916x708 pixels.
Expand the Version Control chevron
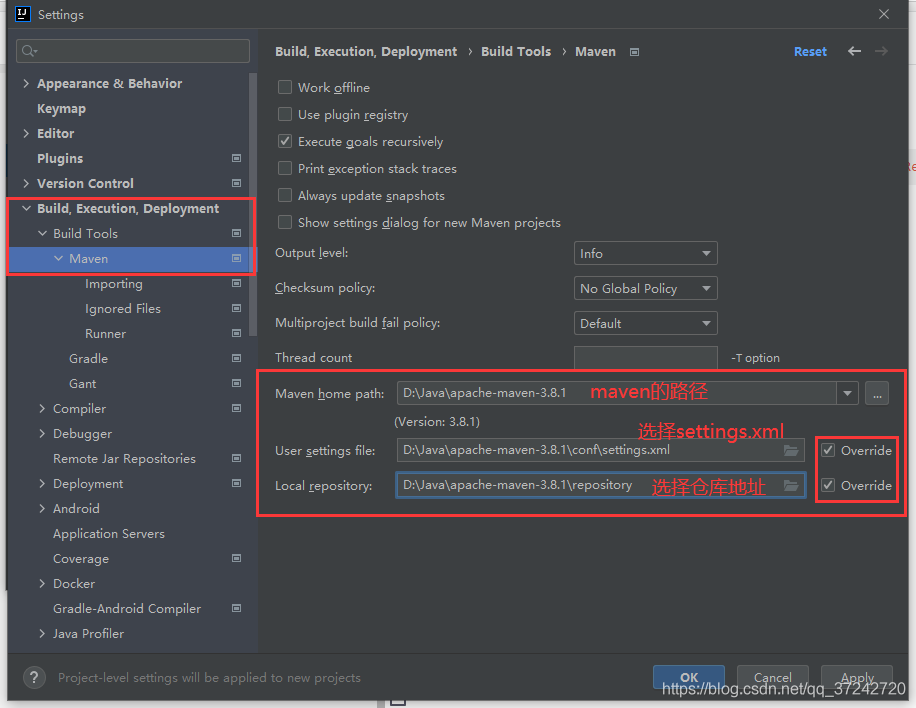coord(26,183)
